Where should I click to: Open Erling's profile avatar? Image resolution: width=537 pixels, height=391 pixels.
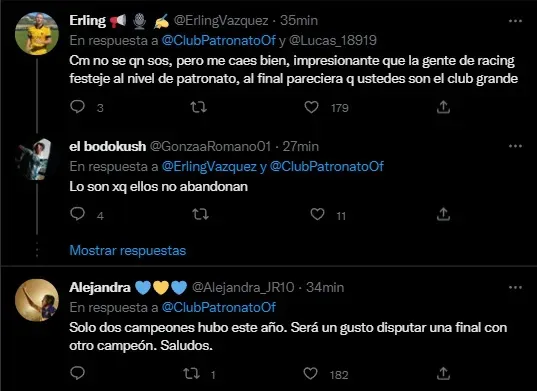click(37, 34)
